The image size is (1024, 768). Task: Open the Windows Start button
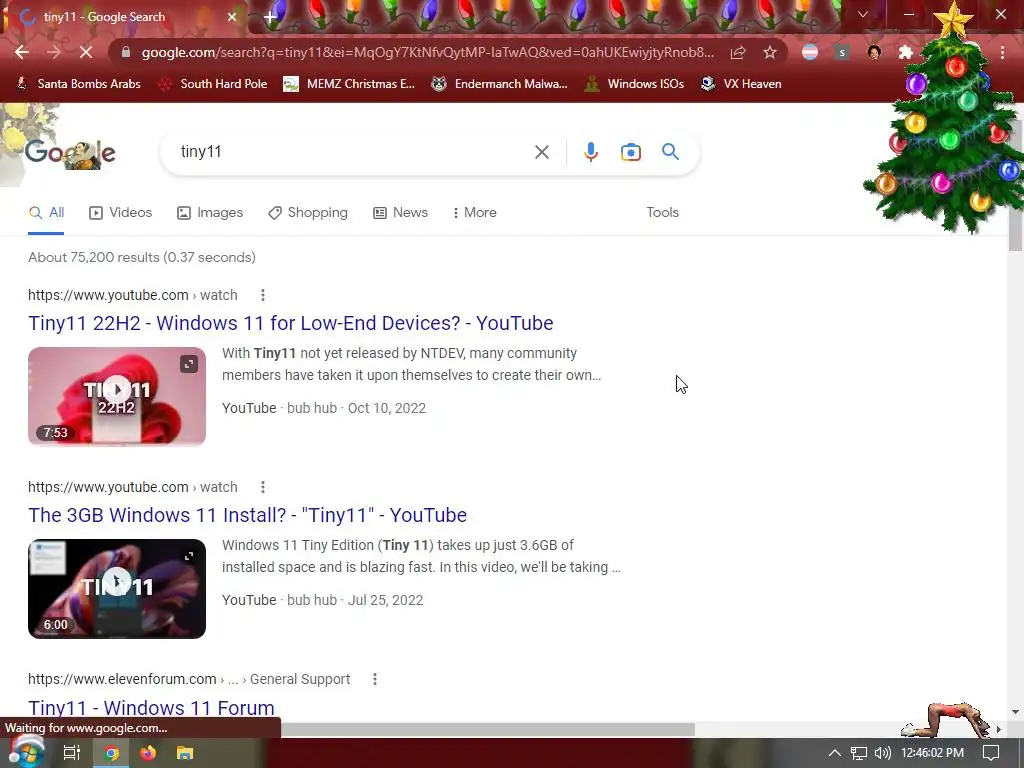coord(25,752)
